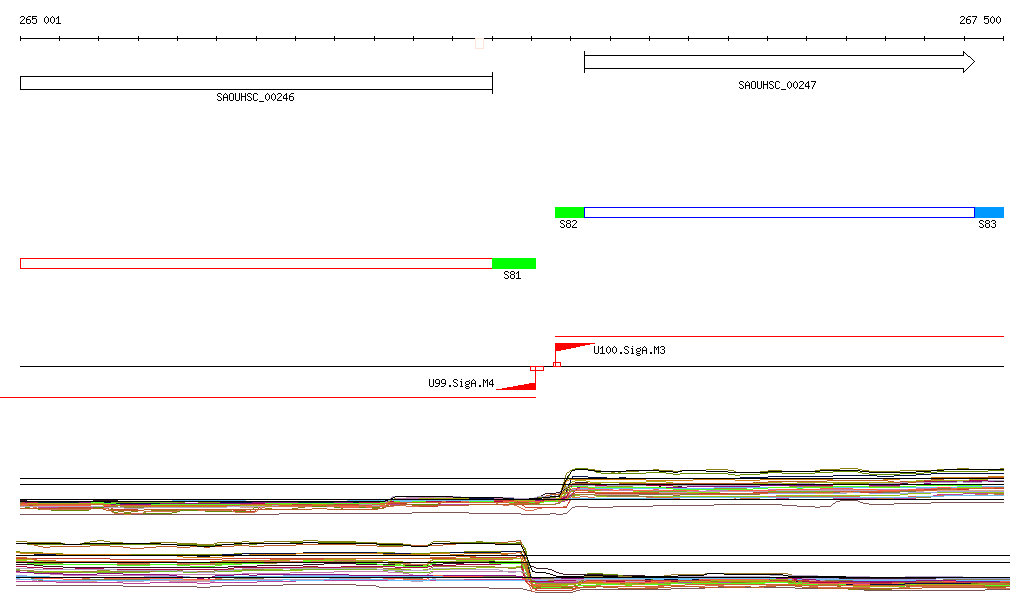Click the white bar between S82 and S83
The image size is (1024, 611).
[778, 212]
